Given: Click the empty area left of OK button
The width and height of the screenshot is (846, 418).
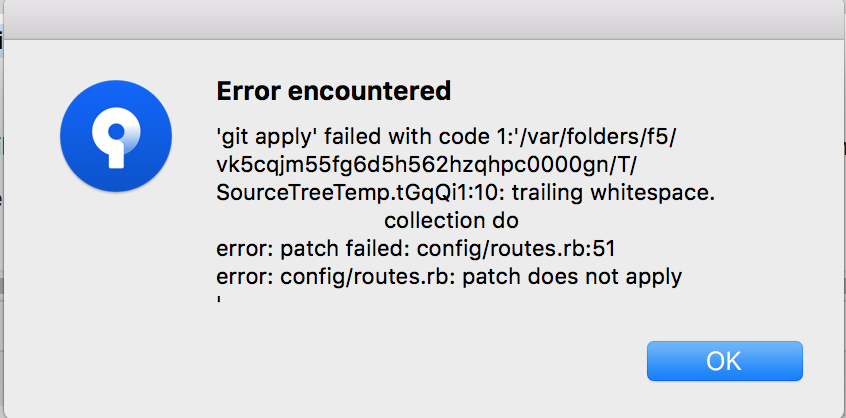Looking at the screenshot, I should 432,361.
